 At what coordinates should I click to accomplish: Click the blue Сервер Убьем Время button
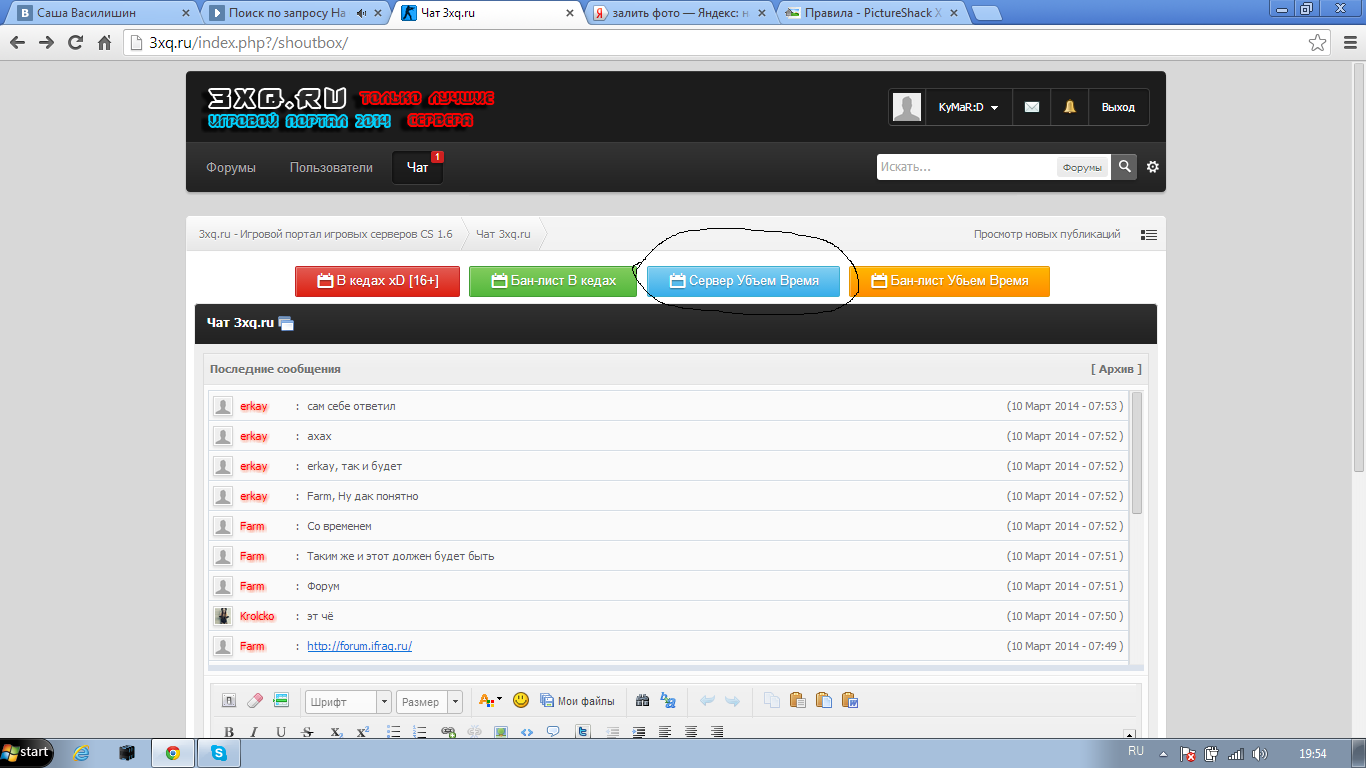(743, 281)
